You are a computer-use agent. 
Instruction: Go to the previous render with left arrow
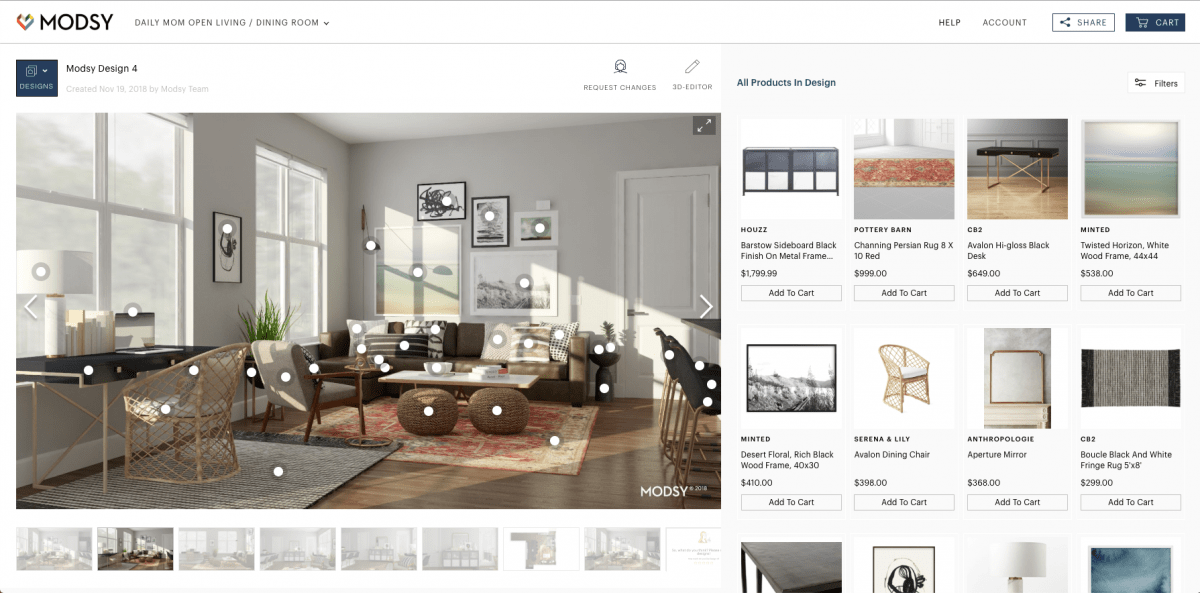click(30, 307)
